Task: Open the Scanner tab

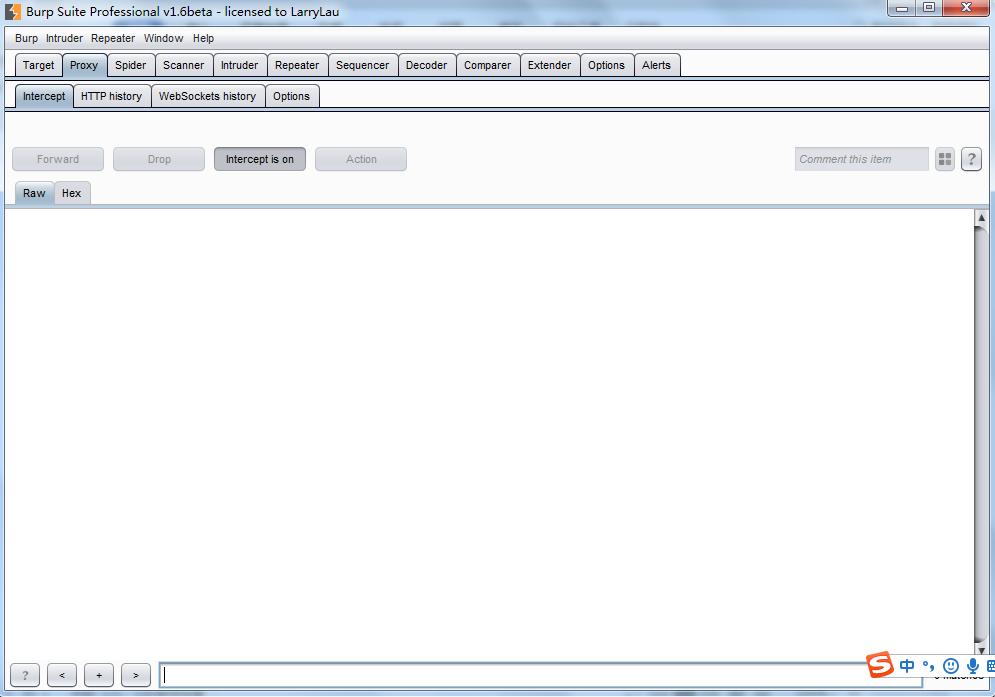Action: click(183, 65)
